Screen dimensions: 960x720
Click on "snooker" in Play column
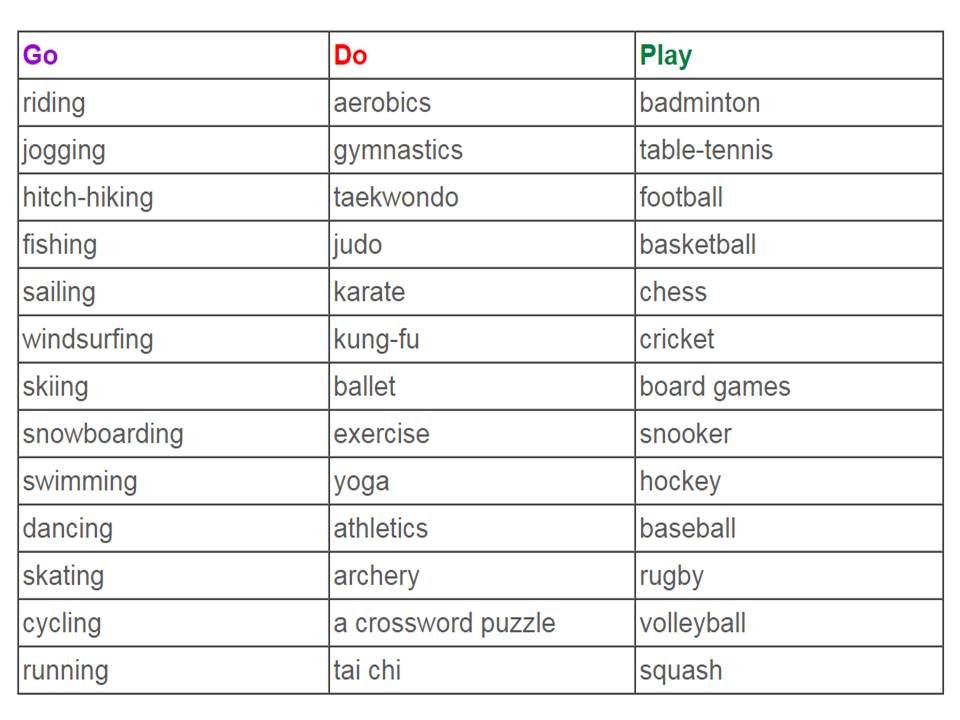(685, 434)
